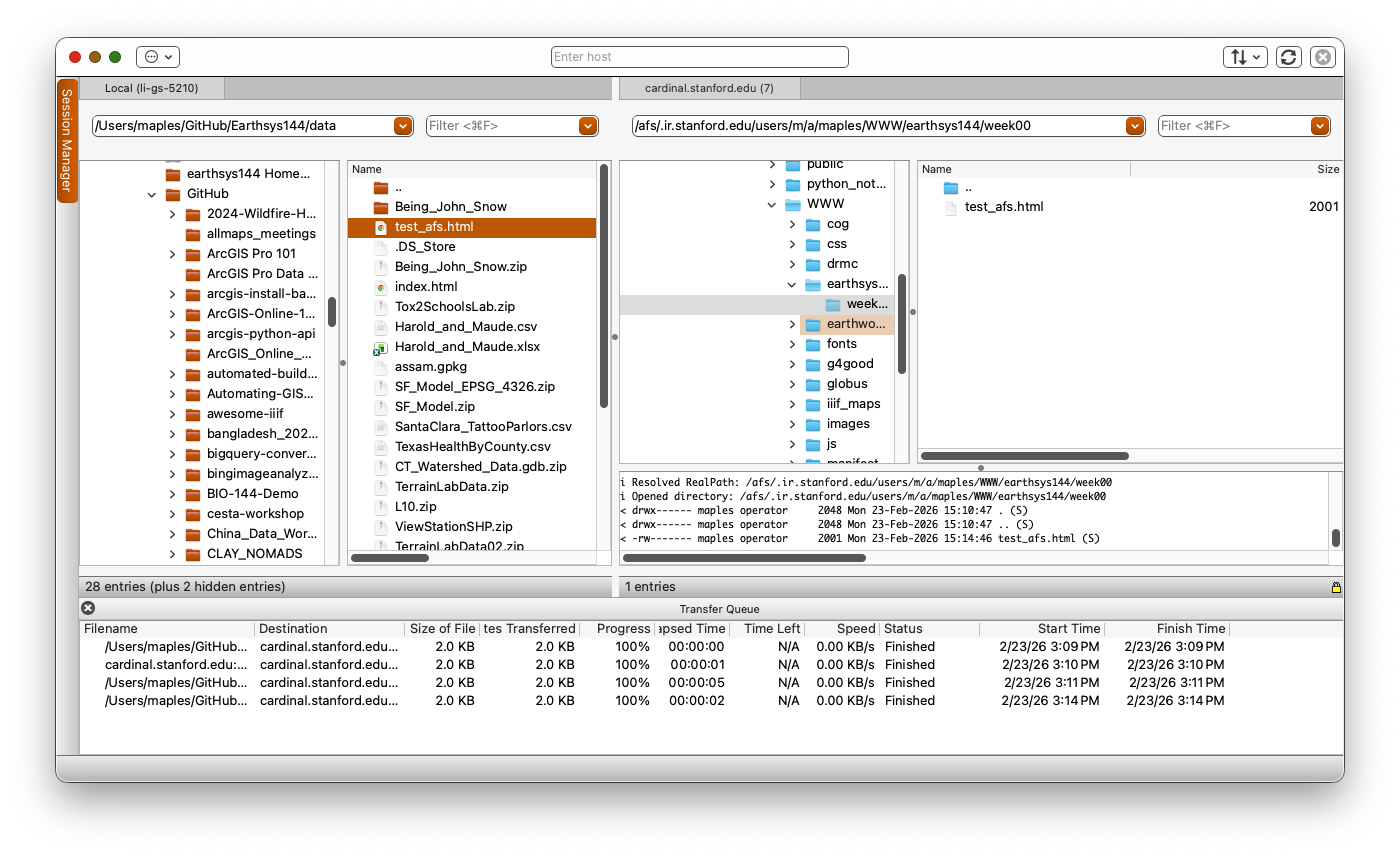Screen dimensions: 1400x856
Task: Click the highlighted earthwo... folder icon in remote tree
Action: click(x=813, y=323)
